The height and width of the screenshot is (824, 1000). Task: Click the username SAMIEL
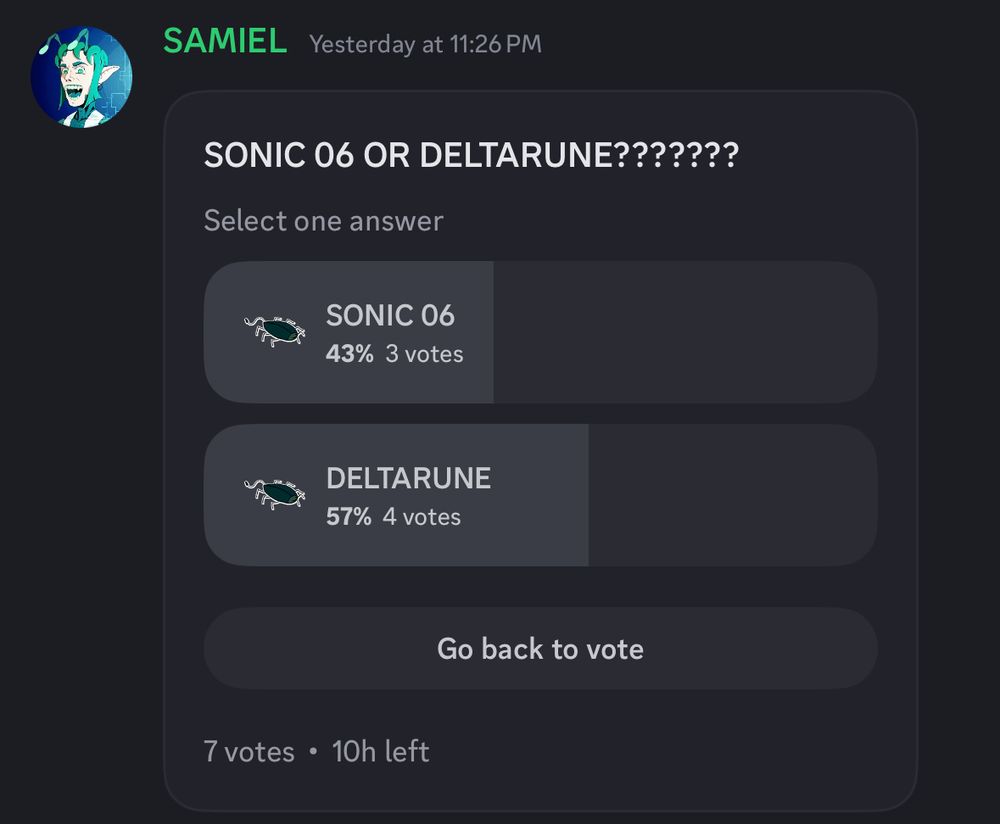222,42
